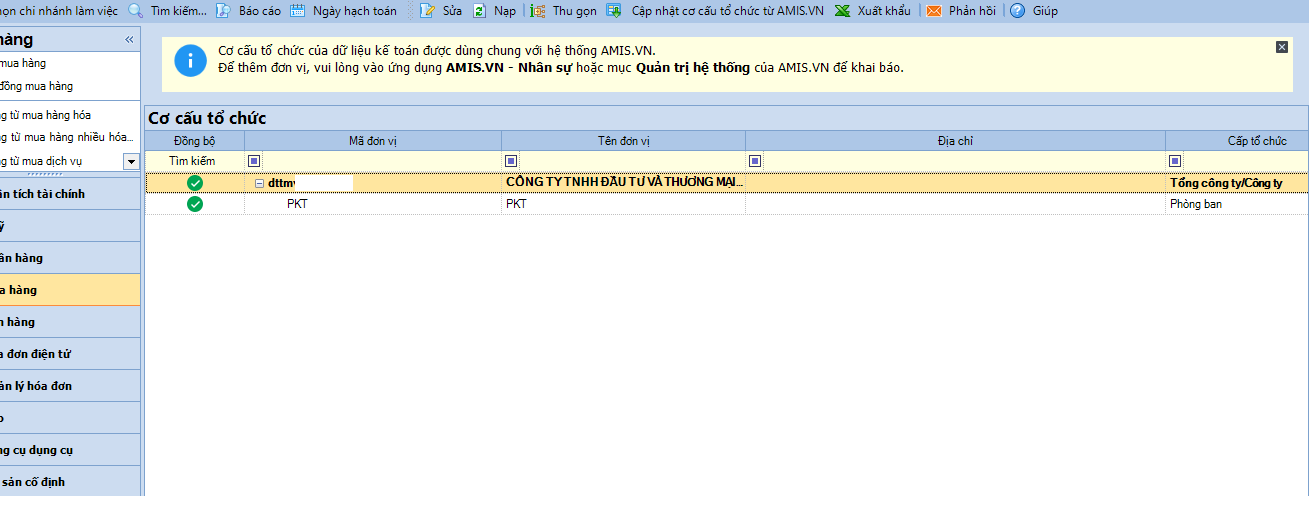
Task: Click the Tên đơn vị filter input field
Action: point(631,161)
